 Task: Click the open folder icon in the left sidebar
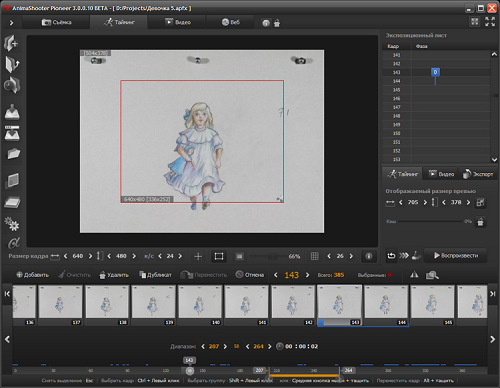point(13,154)
